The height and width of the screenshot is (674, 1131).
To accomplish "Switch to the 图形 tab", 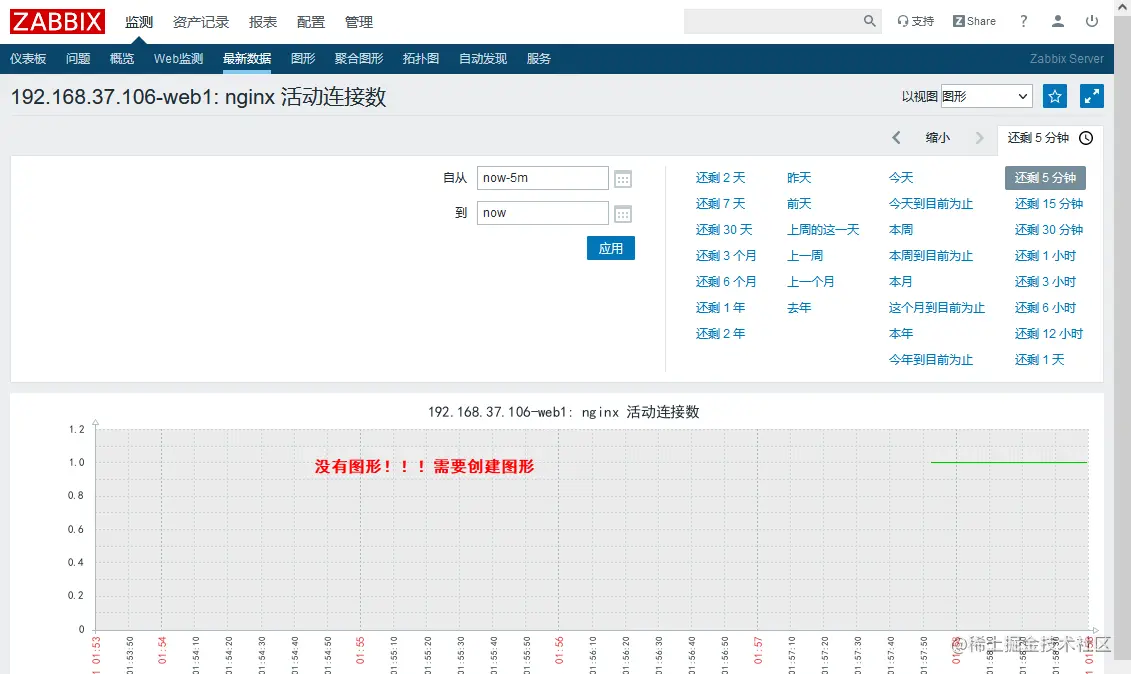I will click(302, 58).
